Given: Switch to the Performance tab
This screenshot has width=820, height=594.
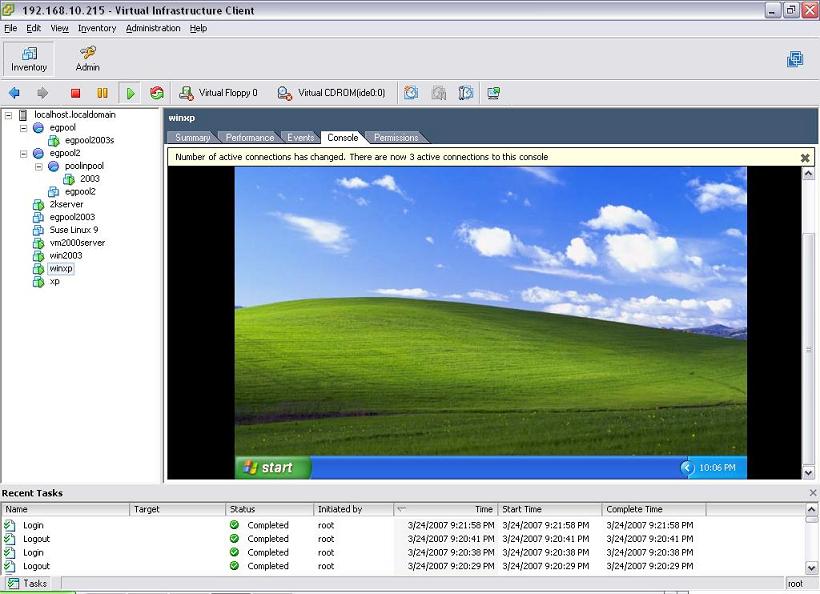Looking at the screenshot, I should point(249,138).
